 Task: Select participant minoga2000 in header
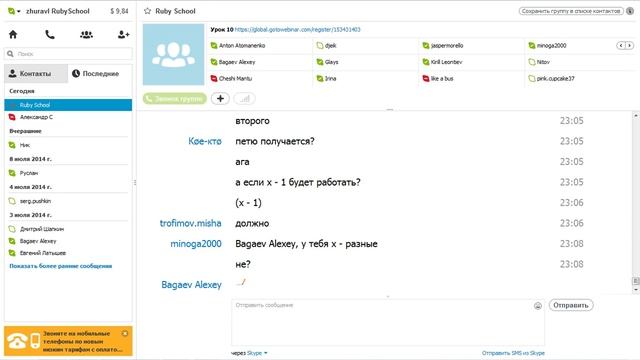(547, 45)
